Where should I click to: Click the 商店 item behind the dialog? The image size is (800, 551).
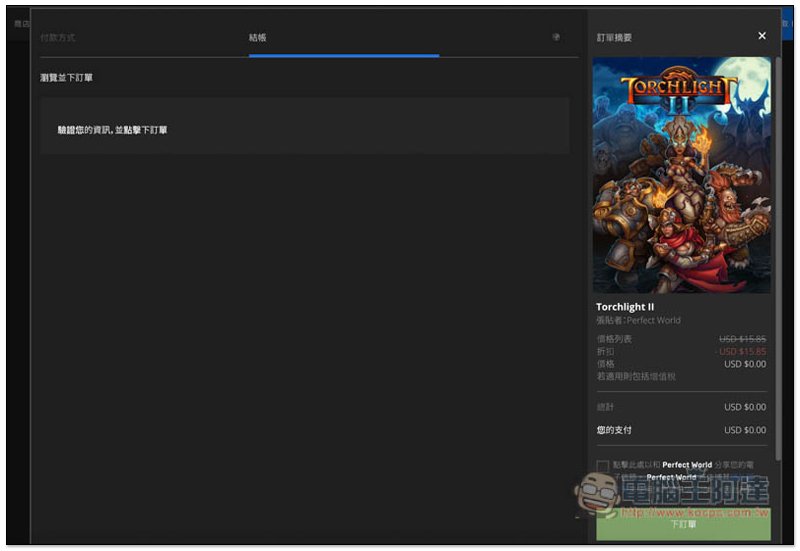[x=20, y=22]
